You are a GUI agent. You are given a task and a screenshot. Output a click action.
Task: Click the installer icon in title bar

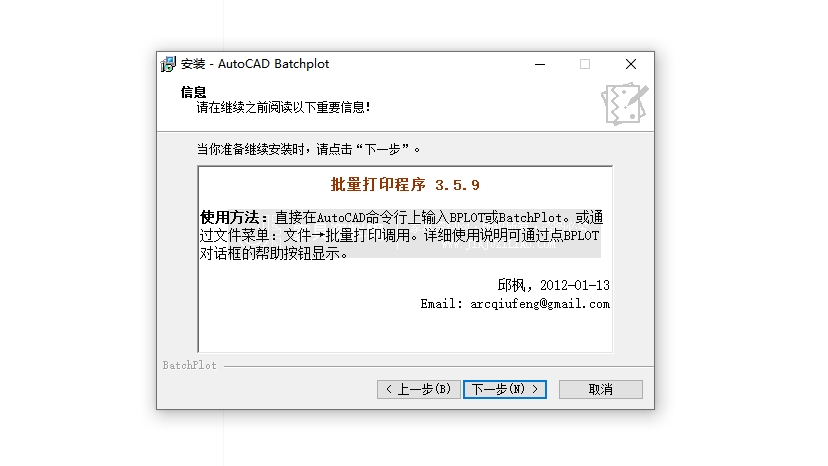(x=168, y=64)
